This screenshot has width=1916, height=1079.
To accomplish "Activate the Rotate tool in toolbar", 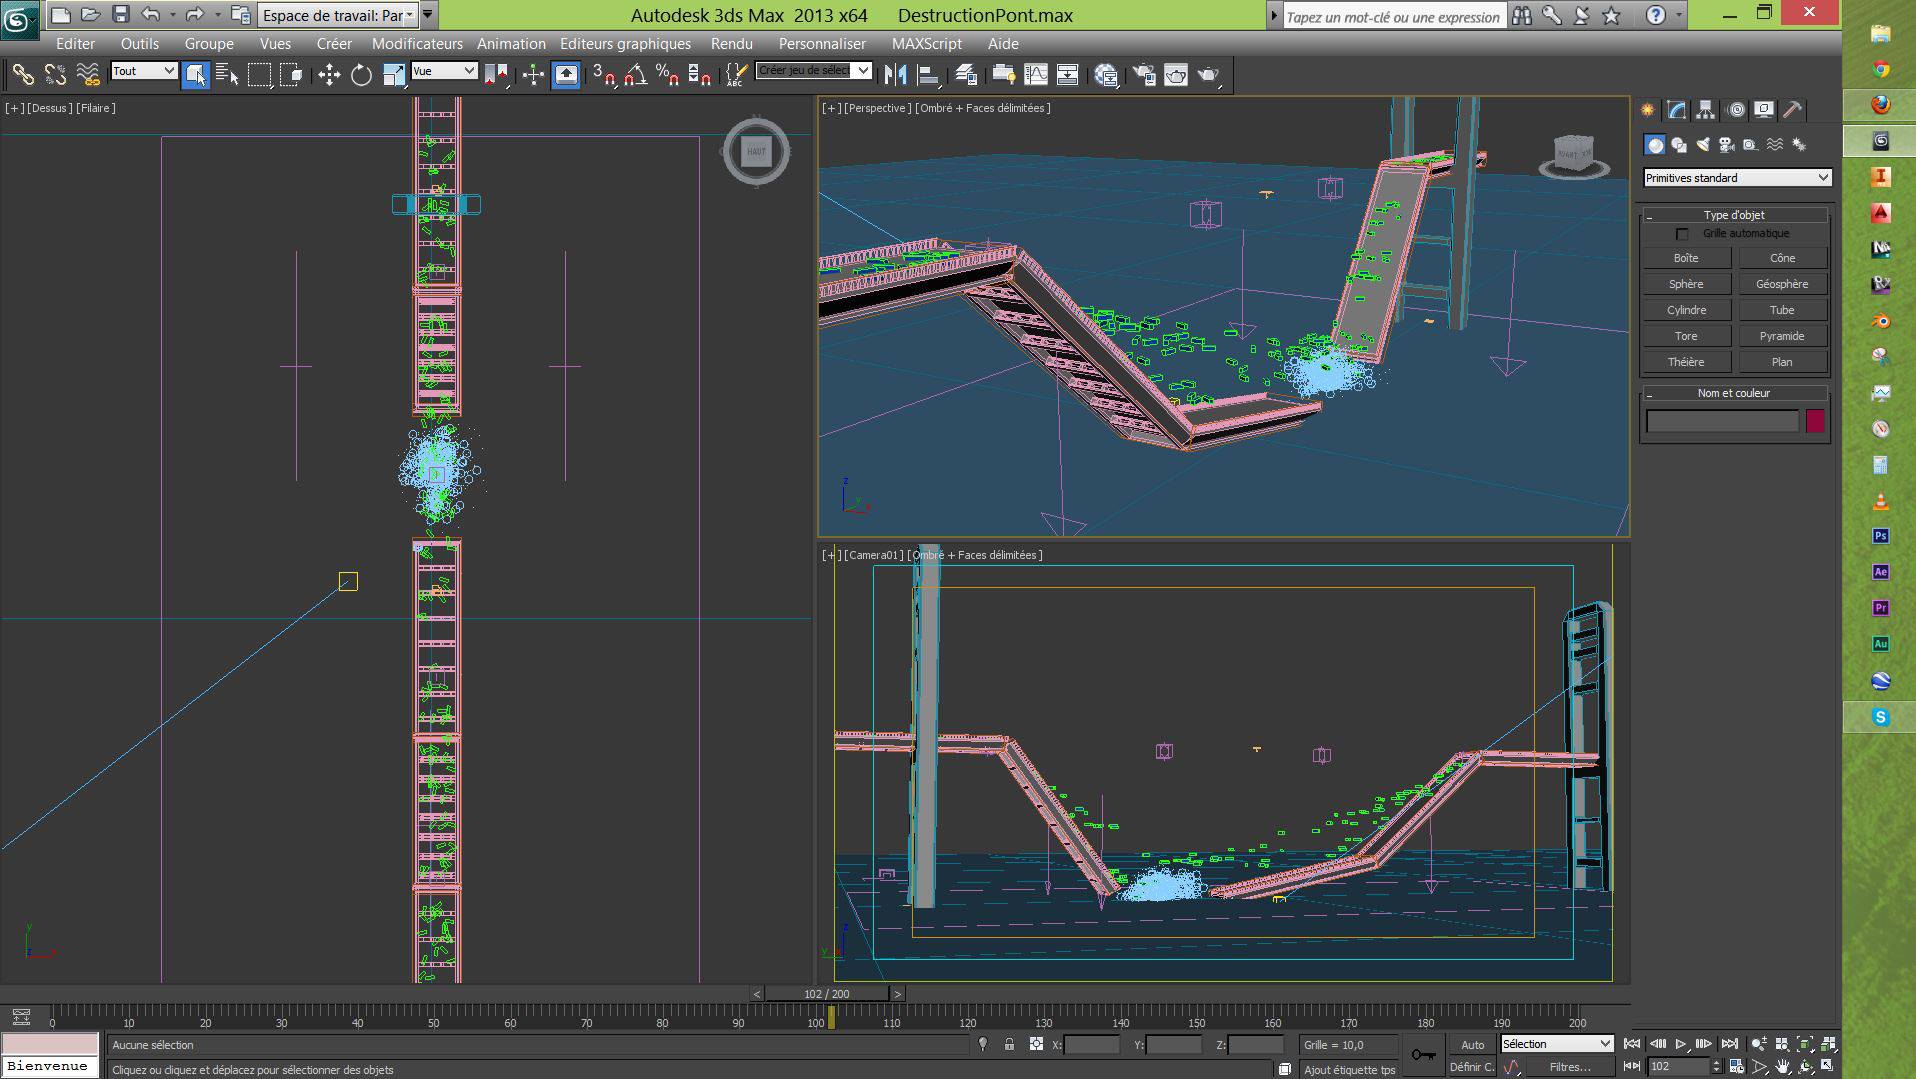I will coord(361,75).
